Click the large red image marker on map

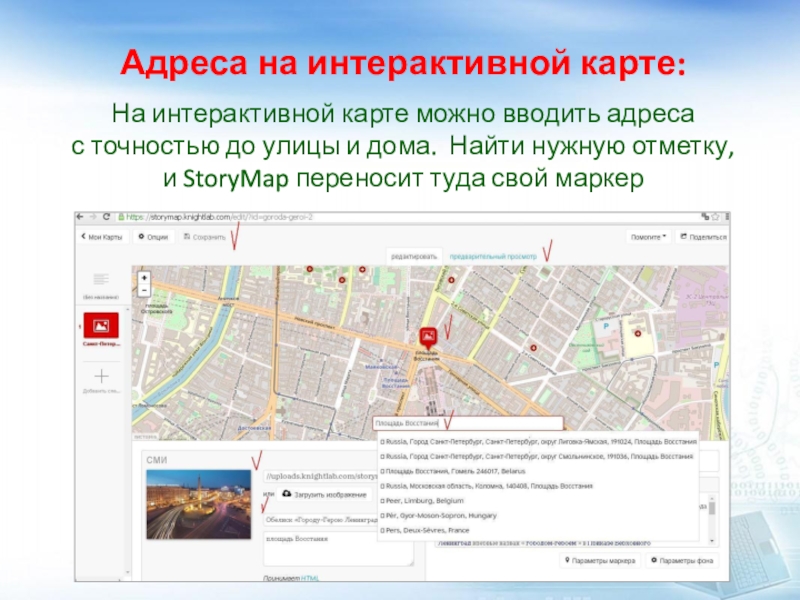pyautogui.click(x=428, y=337)
